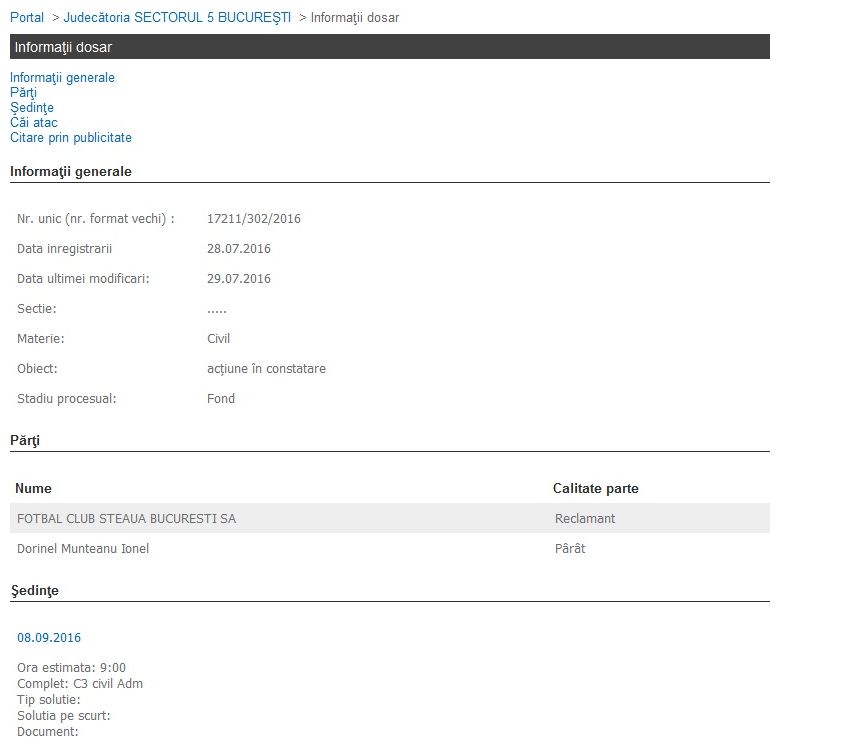The image size is (848, 747).
Task: Click the Pârât role cell
Action: coord(570,549)
